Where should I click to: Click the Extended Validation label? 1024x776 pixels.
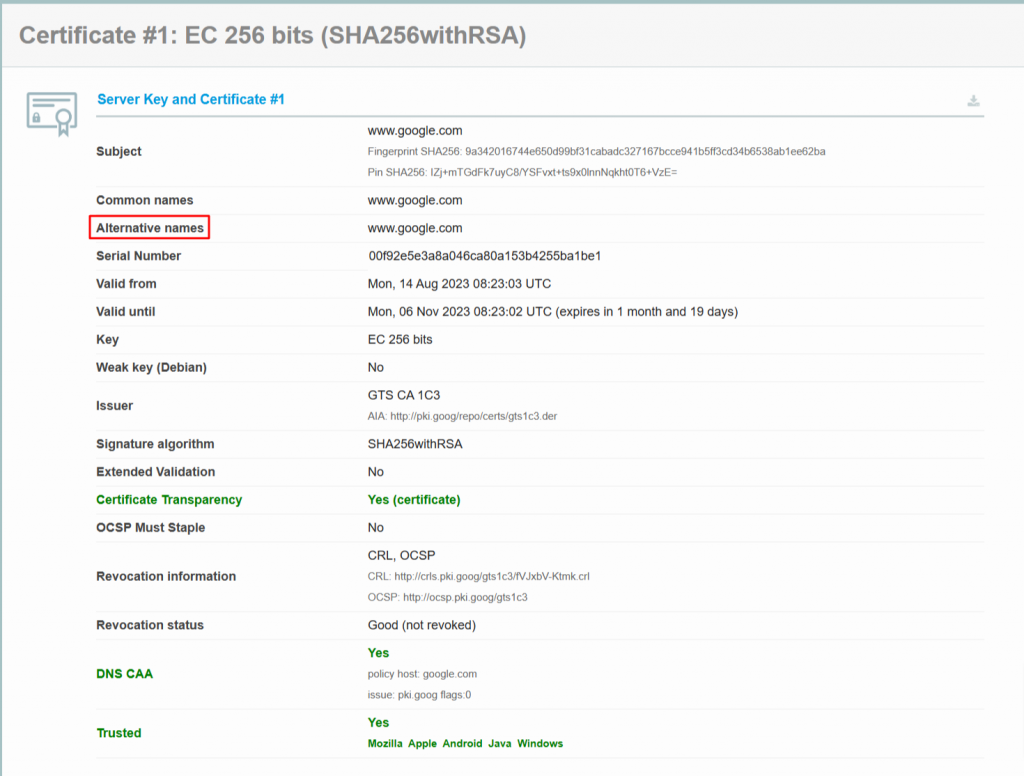155,472
